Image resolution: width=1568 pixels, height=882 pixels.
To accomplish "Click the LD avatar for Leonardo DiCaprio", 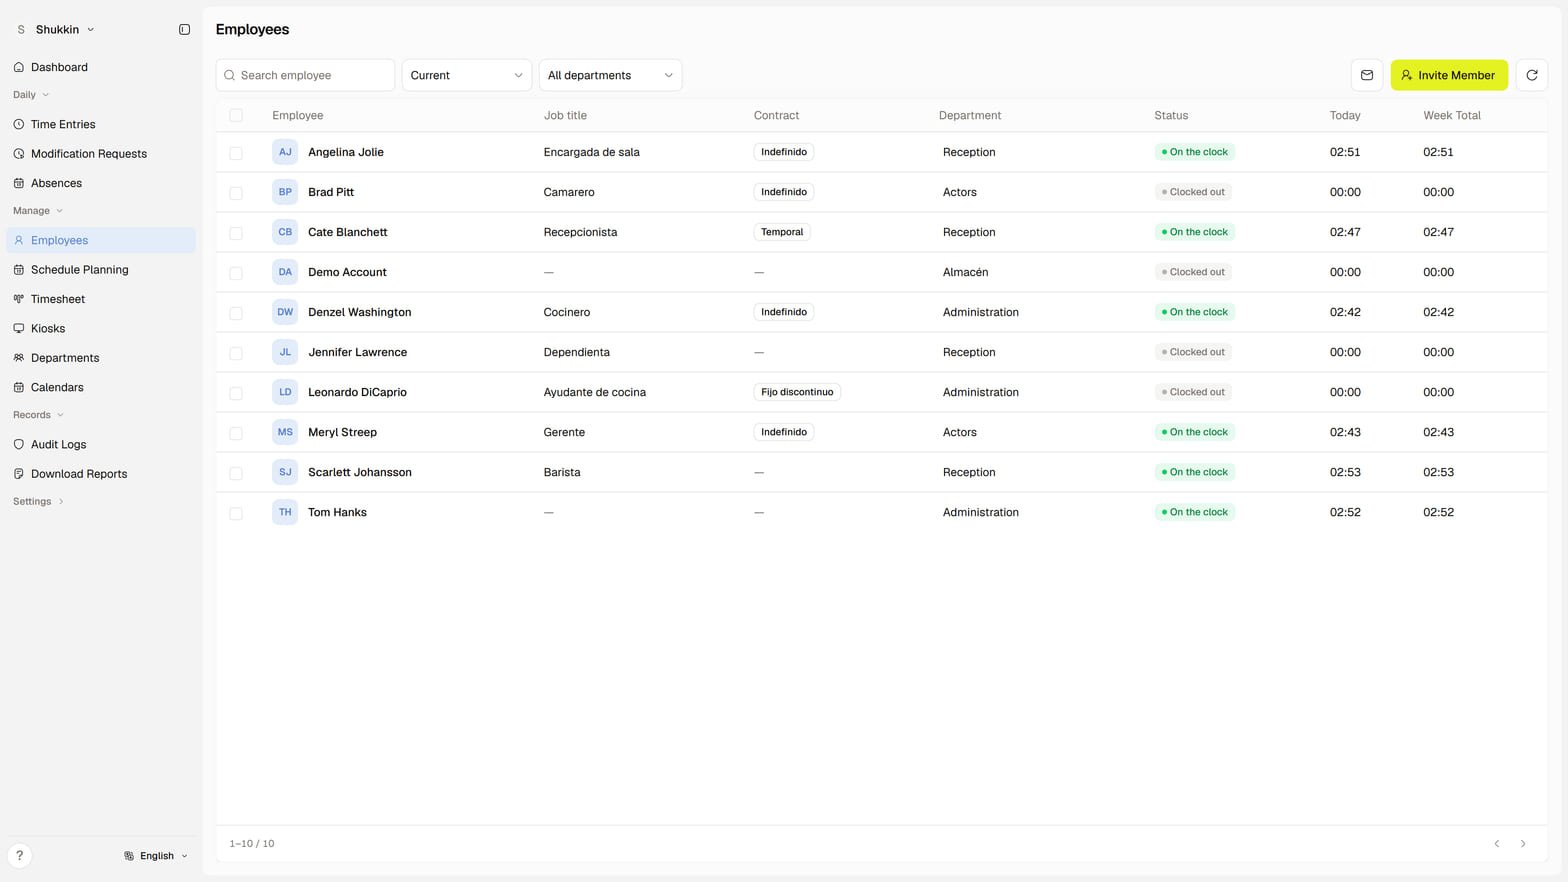I will click(x=285, y=392).
